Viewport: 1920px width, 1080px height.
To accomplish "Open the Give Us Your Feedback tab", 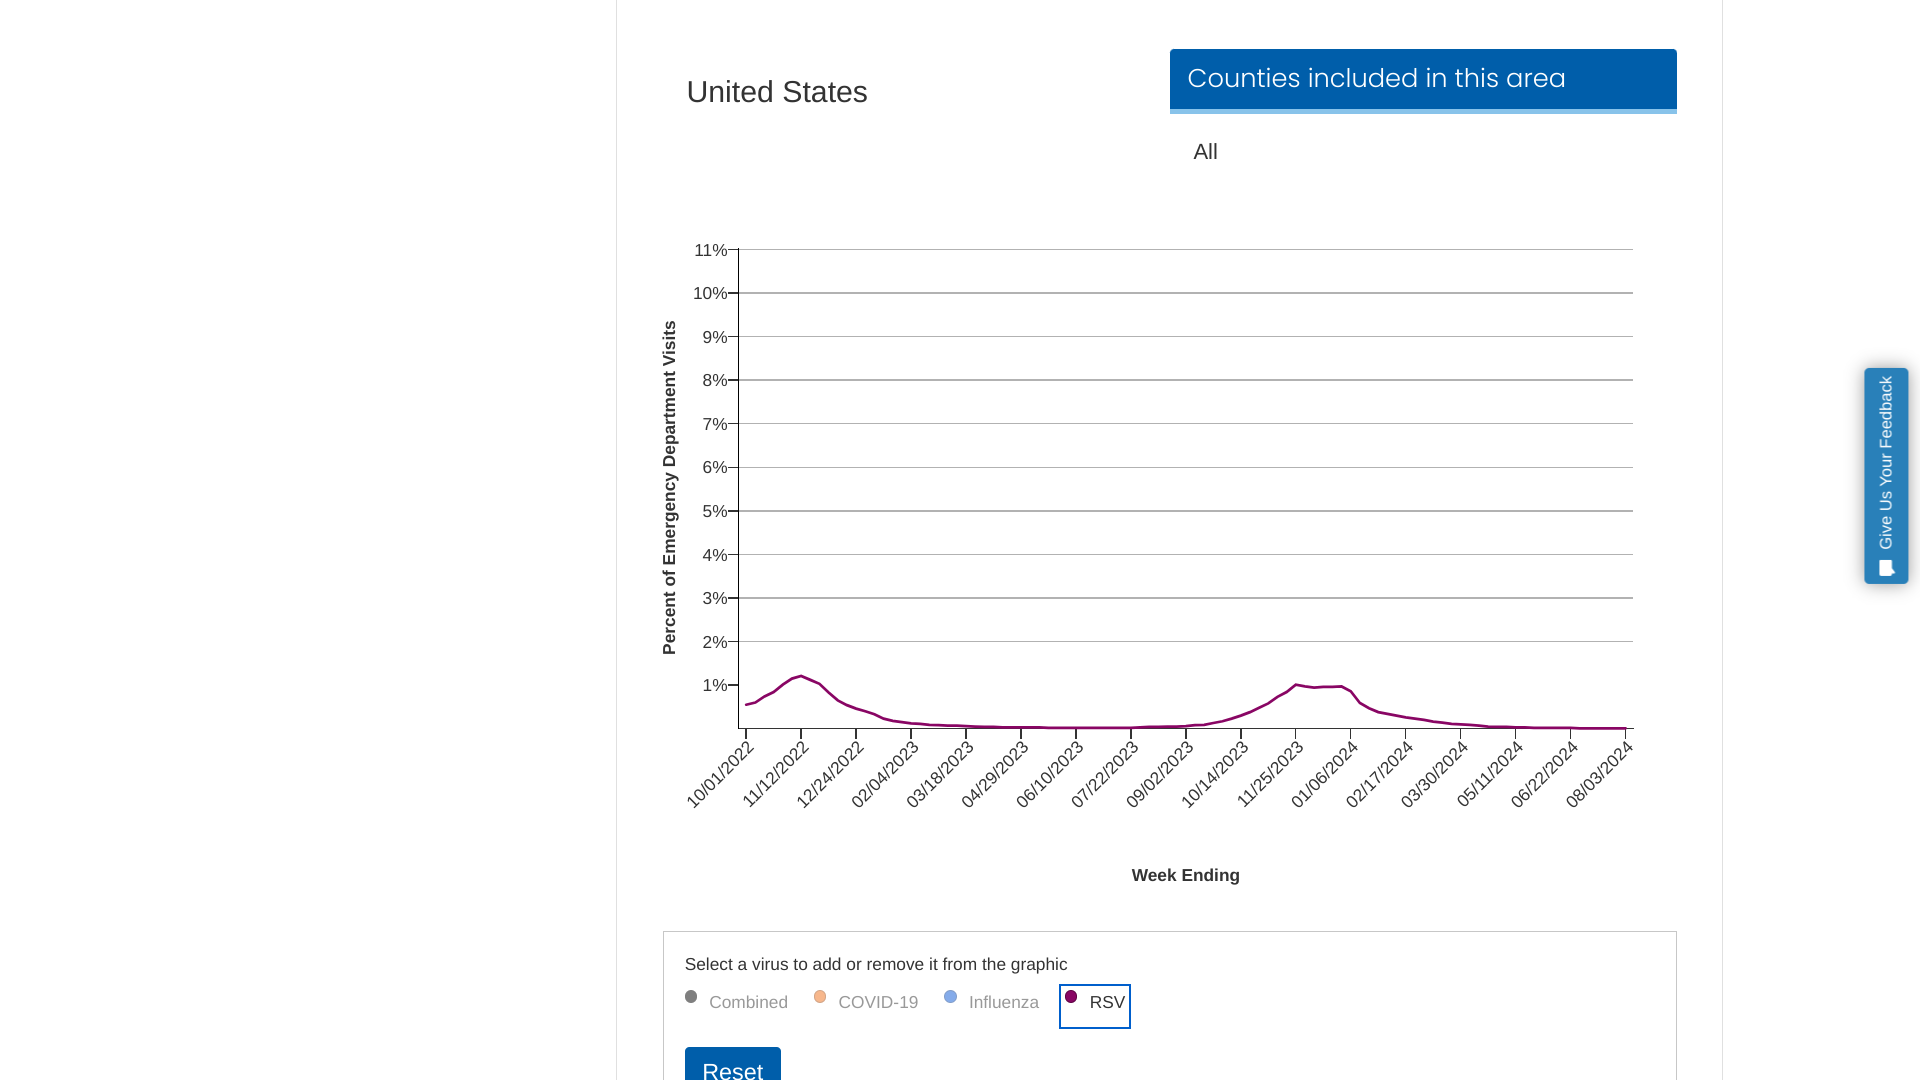I will click(x=1885, y=462).
